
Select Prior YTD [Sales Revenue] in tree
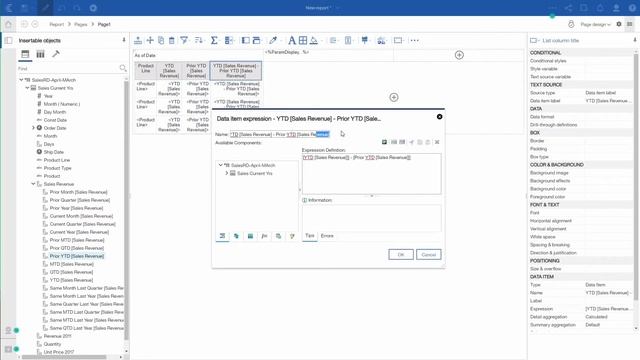(x=77, y=256)
